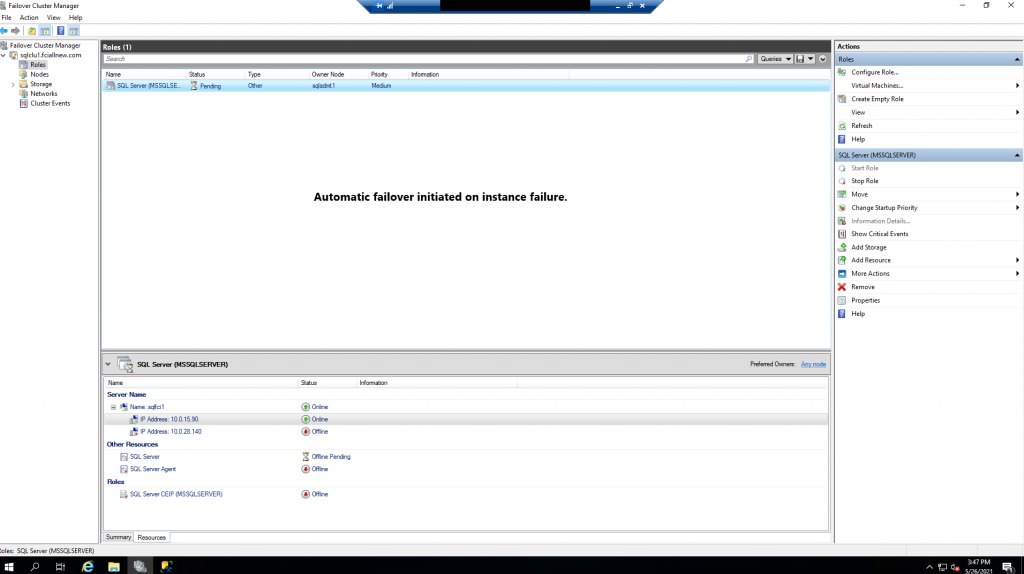Select SQL Server CEIP (MSSQLSERVER) role
Viewport: 1024px width, 574px height.
point(176,494)
